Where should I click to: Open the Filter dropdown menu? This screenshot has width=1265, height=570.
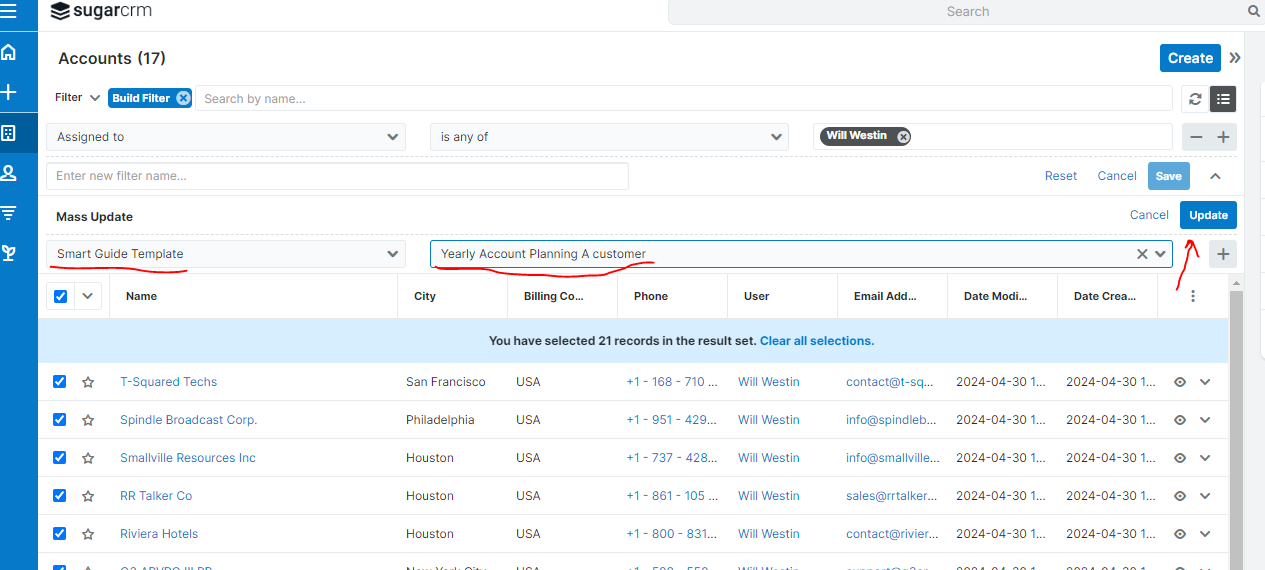(x=77, y=98)
